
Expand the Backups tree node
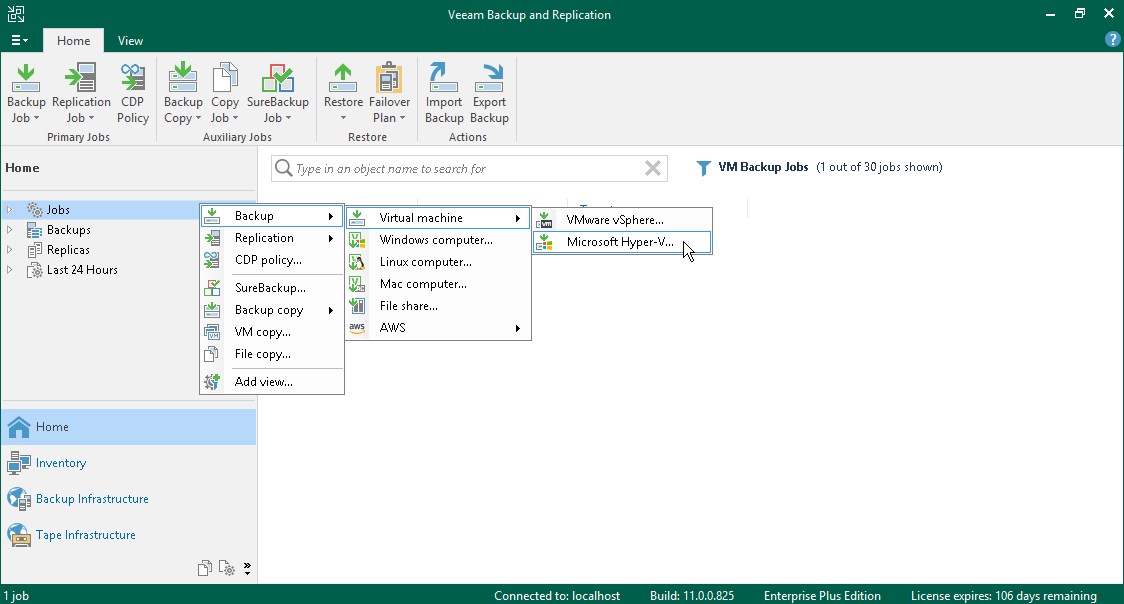(10, 230)
